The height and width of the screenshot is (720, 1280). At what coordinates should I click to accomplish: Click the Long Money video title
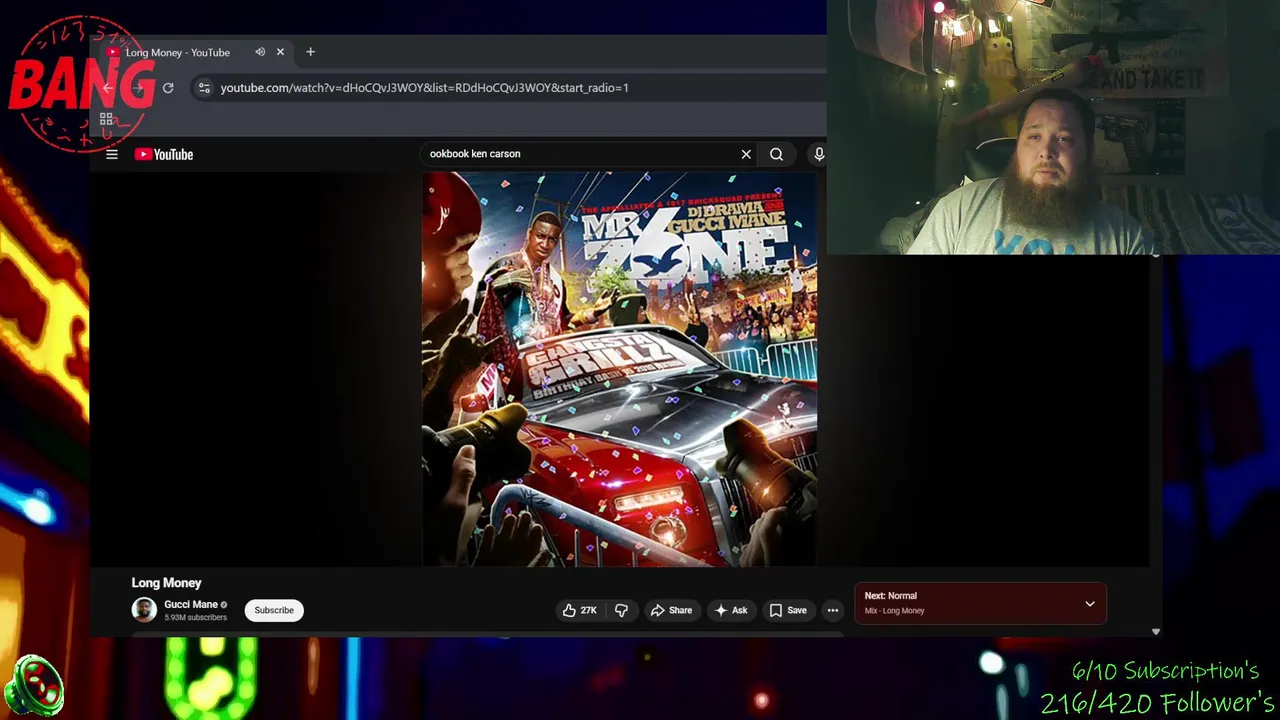click(166, 583)
